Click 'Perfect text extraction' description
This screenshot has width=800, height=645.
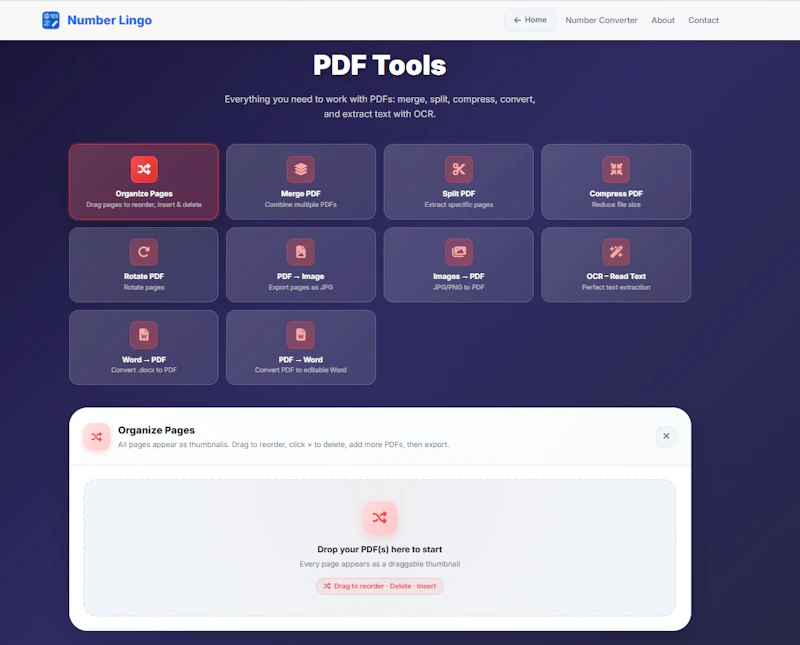coord(616,287)
